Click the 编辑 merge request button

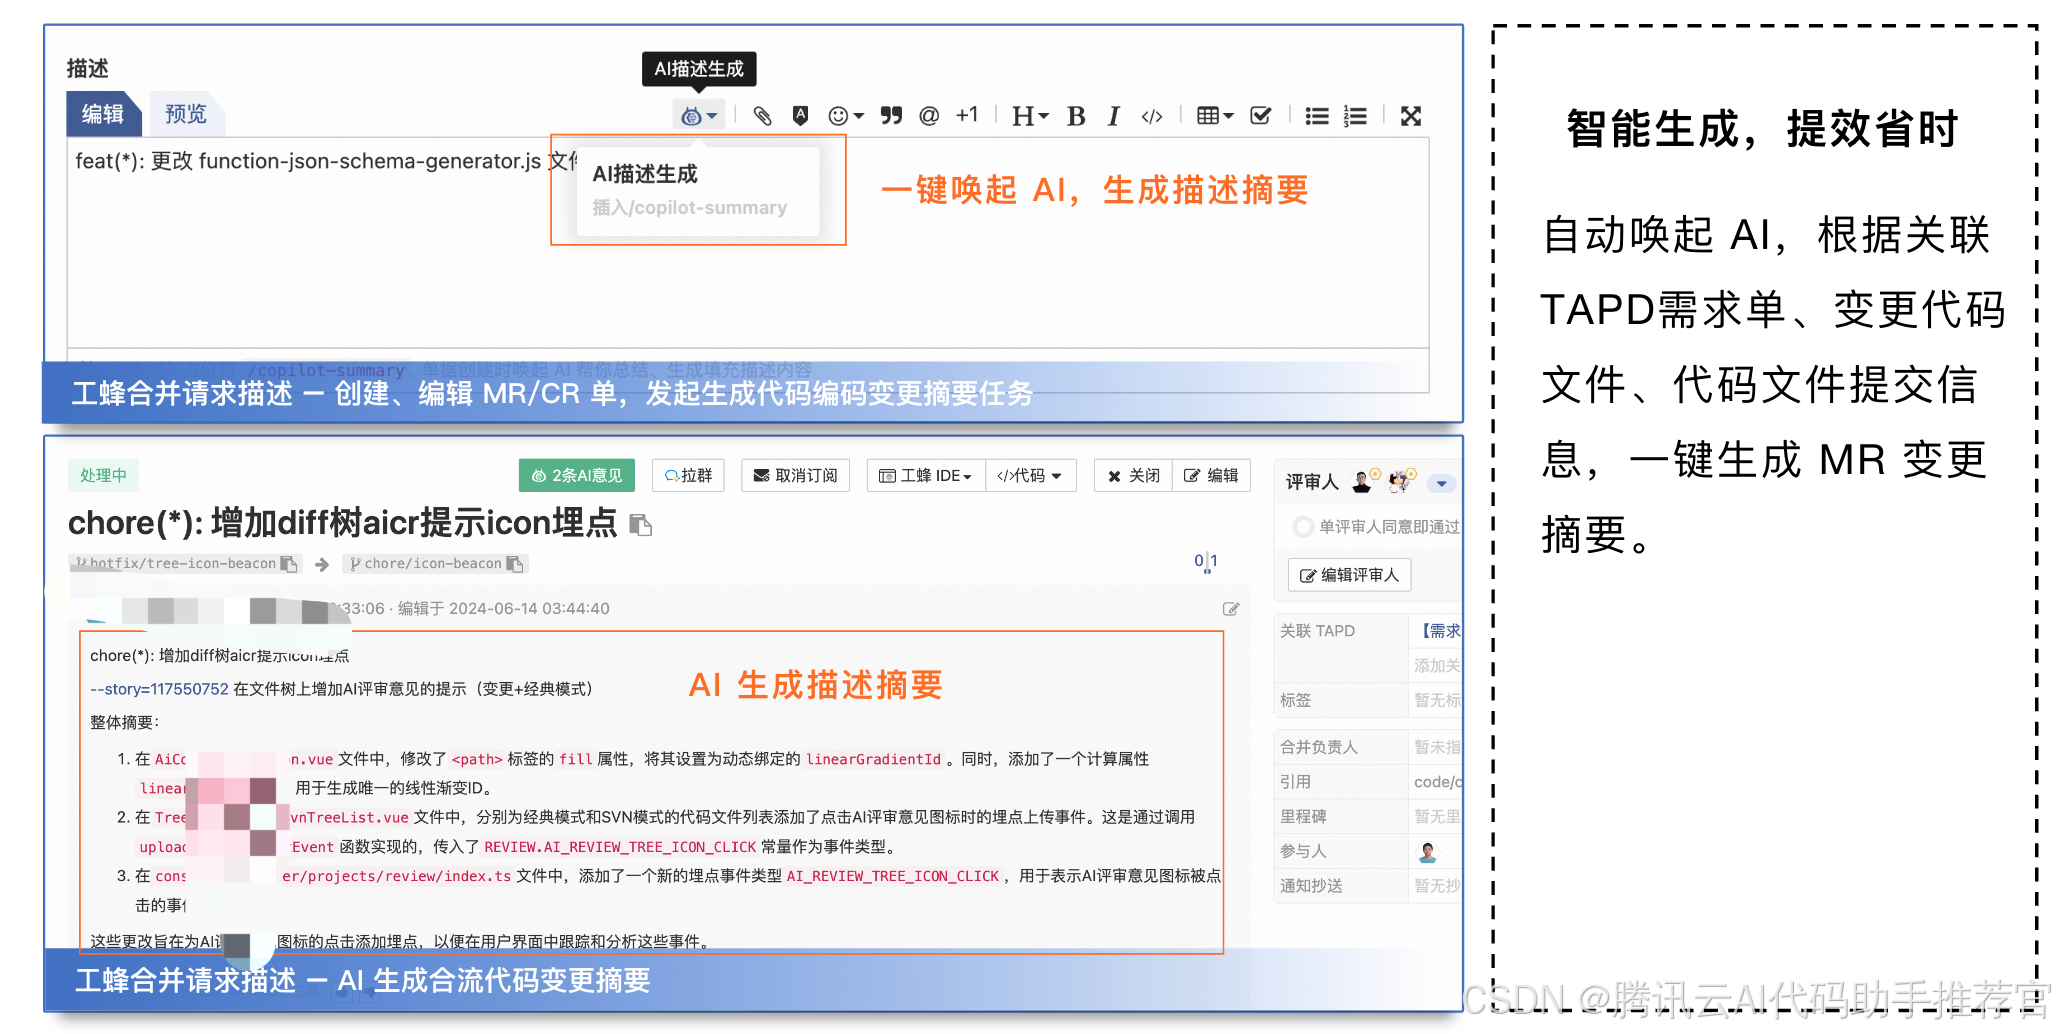pos(1211,475)
